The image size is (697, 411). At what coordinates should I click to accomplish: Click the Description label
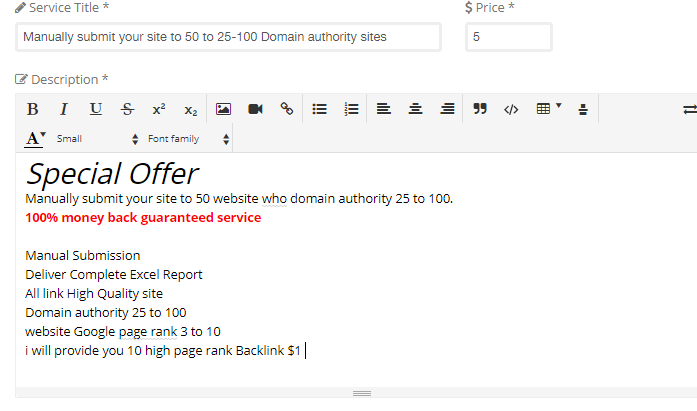point(62,80)
